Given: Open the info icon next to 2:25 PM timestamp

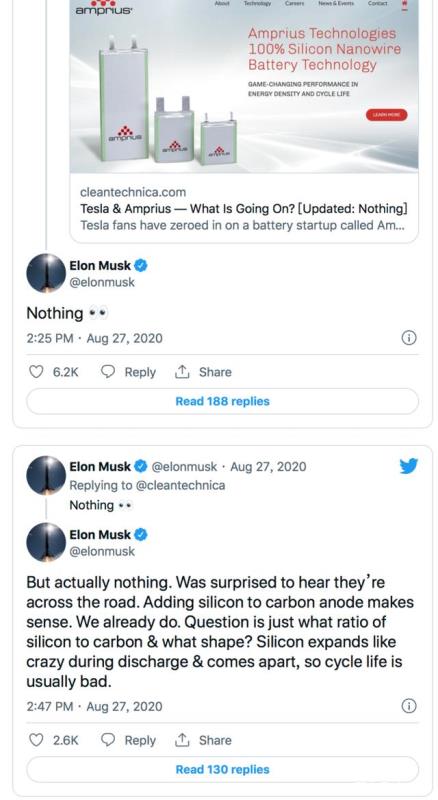Looking at the screenshot, I should point(409,338).
